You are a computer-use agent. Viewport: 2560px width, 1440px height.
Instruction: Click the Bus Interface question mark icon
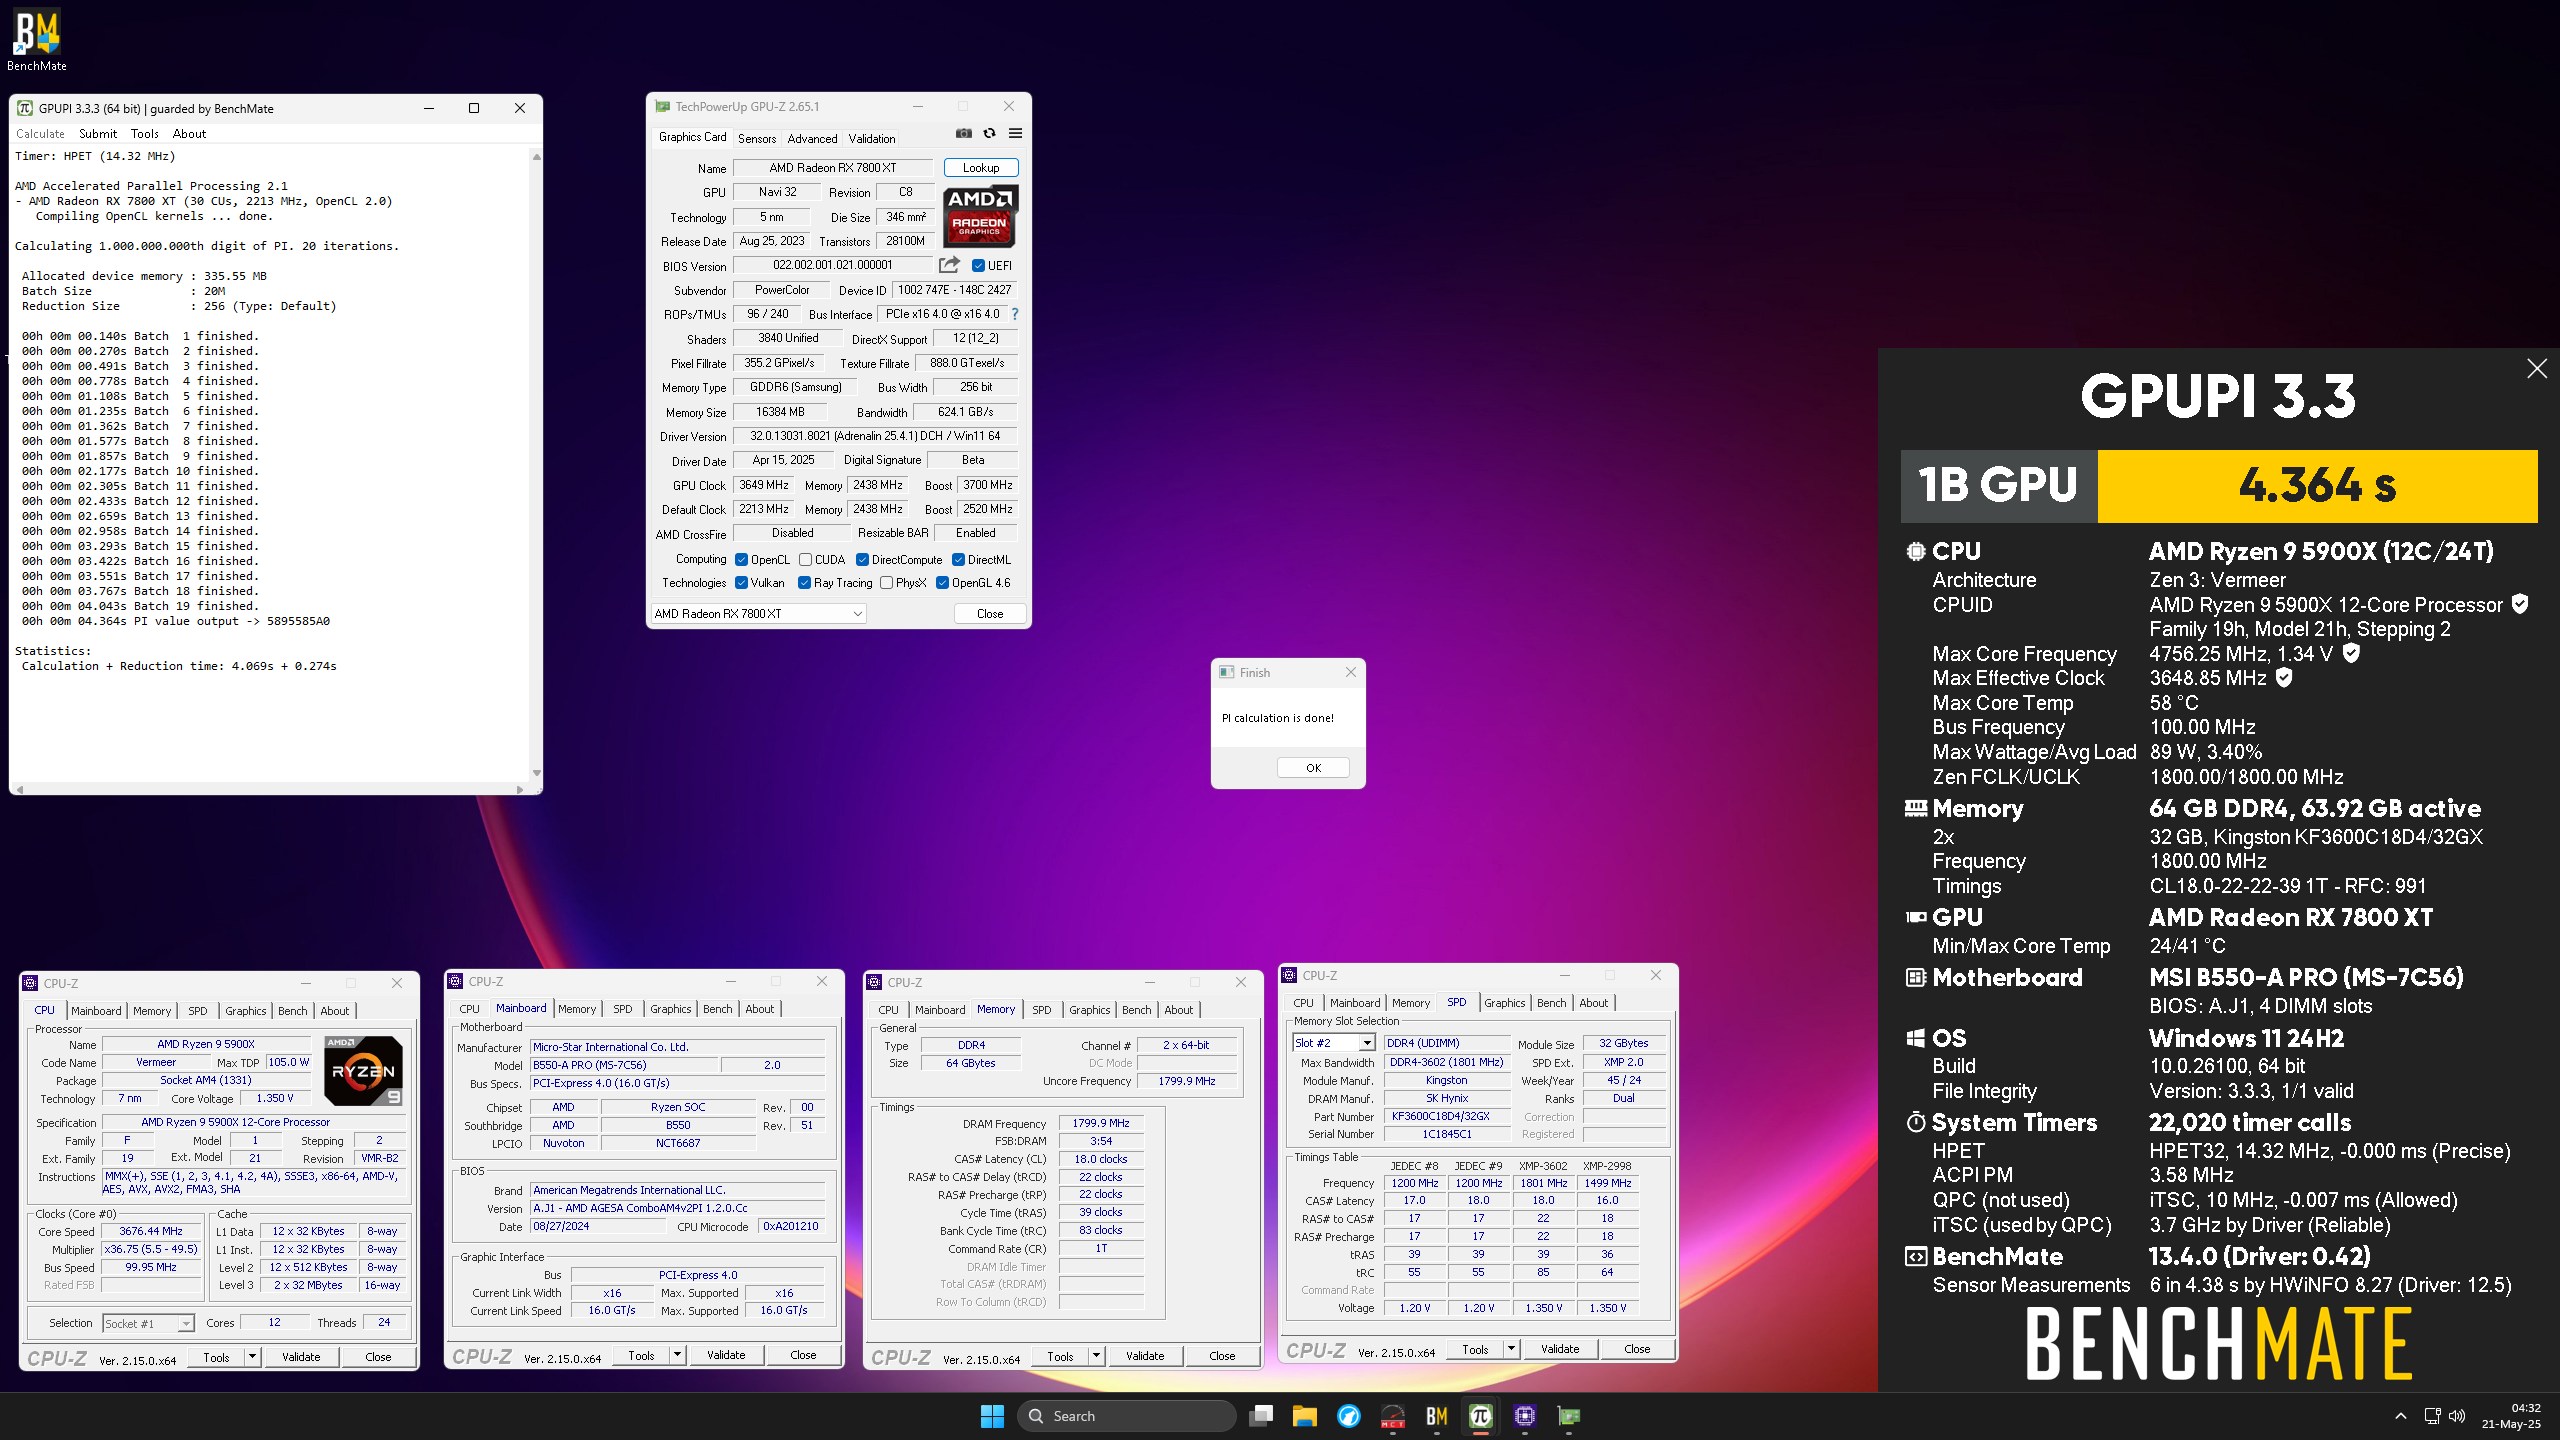pos(1014,314)
